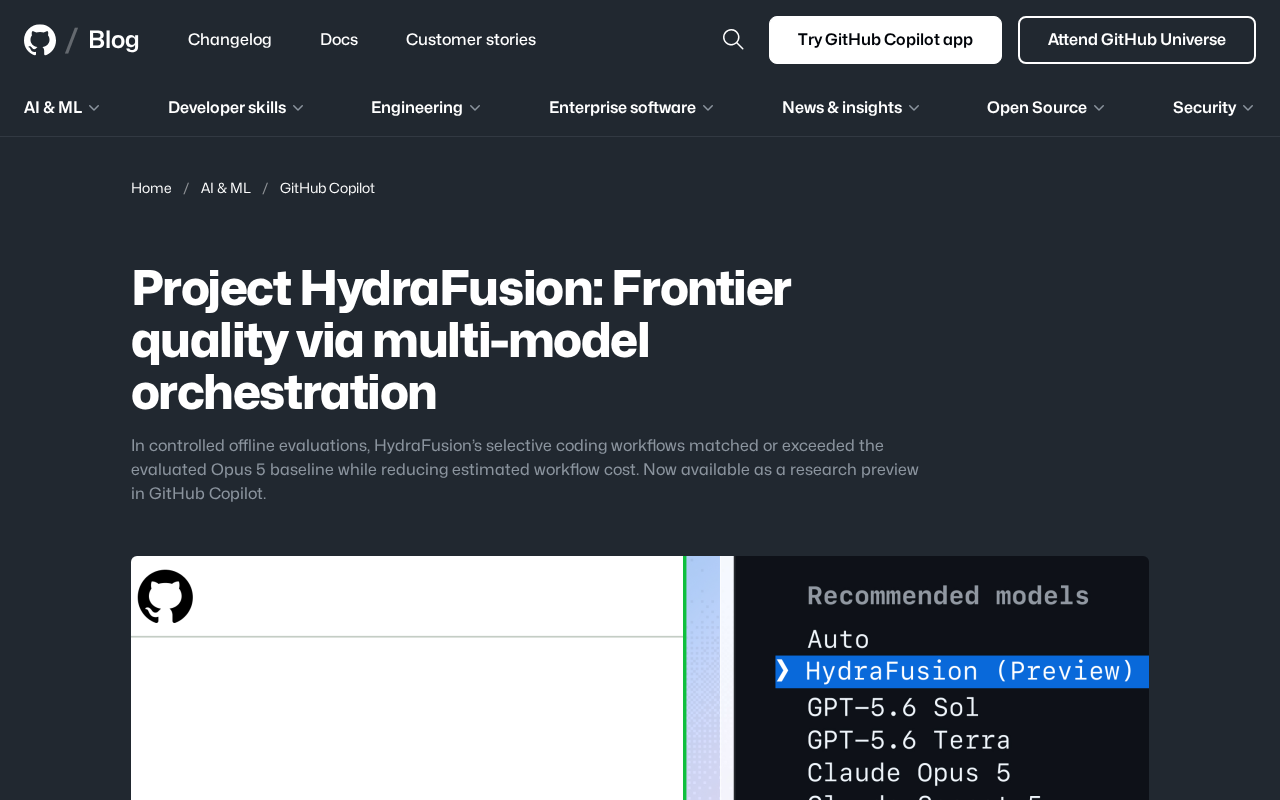The height and width of the screenshot is (800, 1280).
Task: Expand the Engineering dropdown
Action: [x=426, y=107]
